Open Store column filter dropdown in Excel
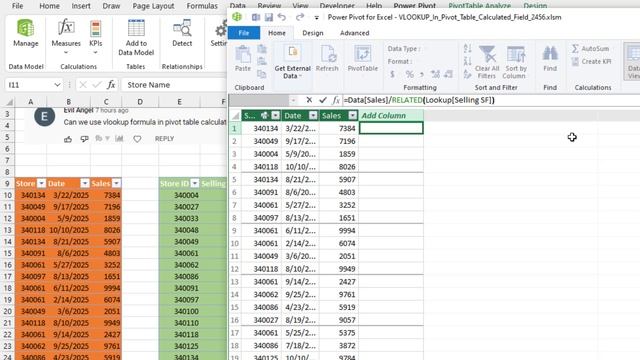The image size is (640, 360). (x=41, y=183)
